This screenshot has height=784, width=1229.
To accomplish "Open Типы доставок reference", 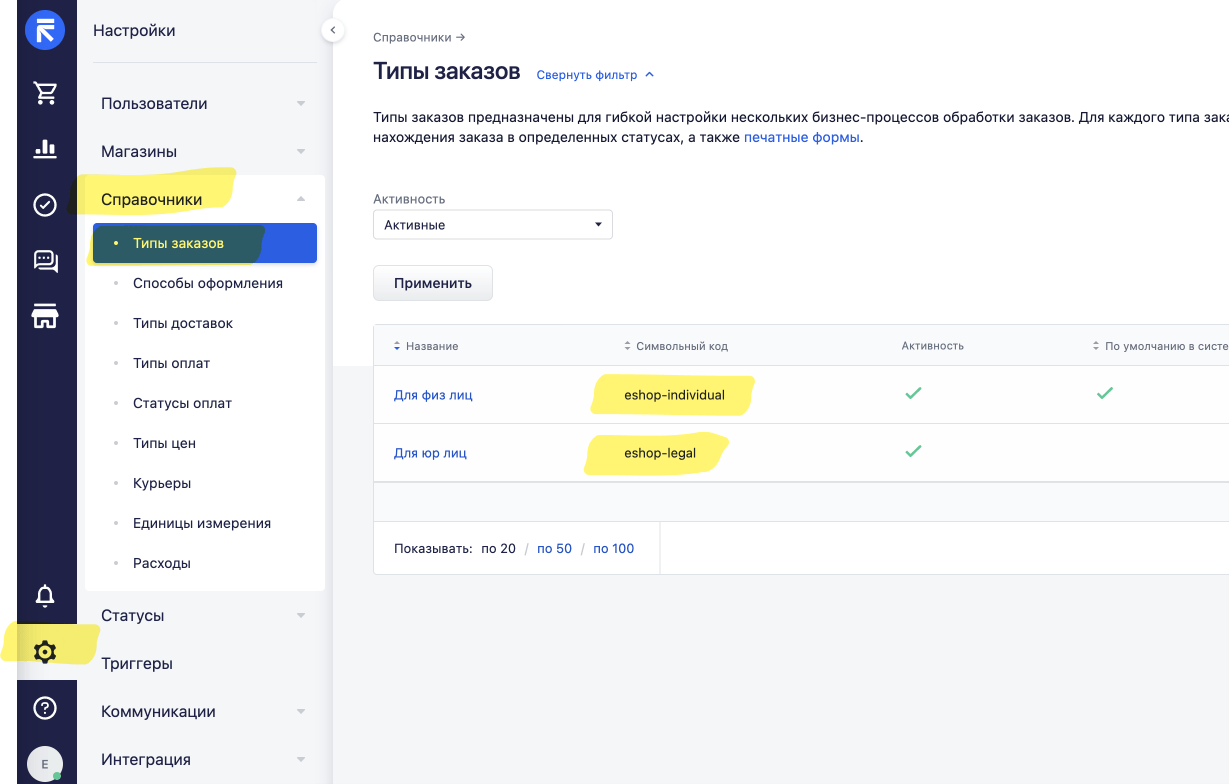I will [183, 323].
